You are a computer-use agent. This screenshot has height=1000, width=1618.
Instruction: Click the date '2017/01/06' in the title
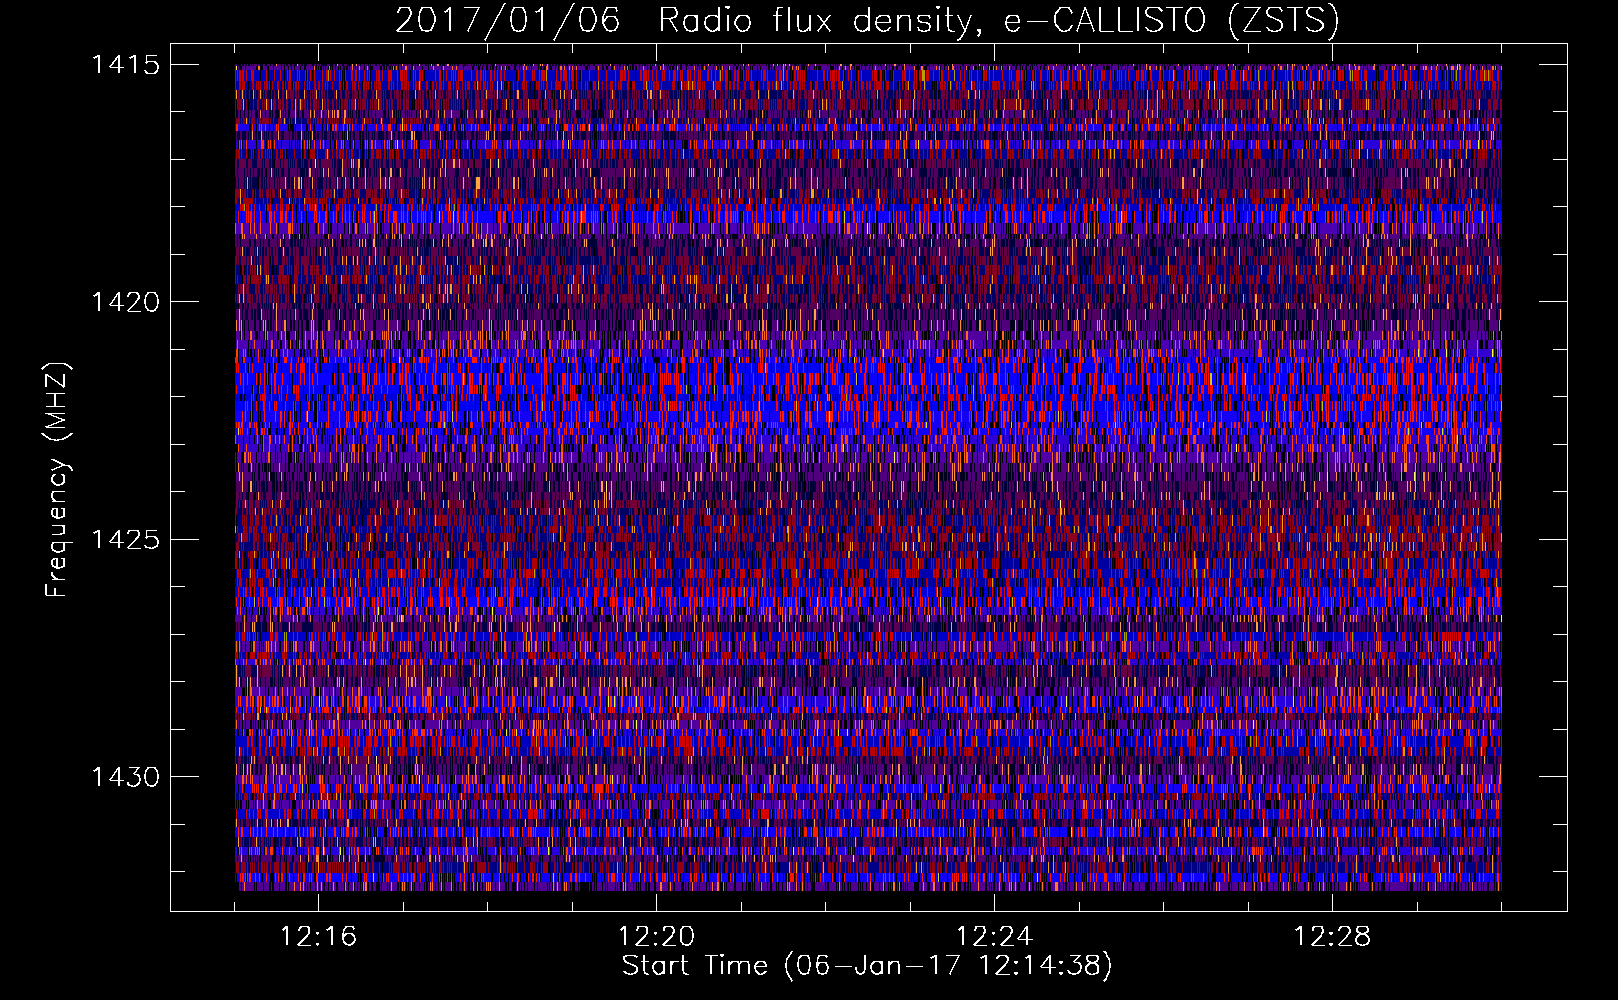(508, 20)
